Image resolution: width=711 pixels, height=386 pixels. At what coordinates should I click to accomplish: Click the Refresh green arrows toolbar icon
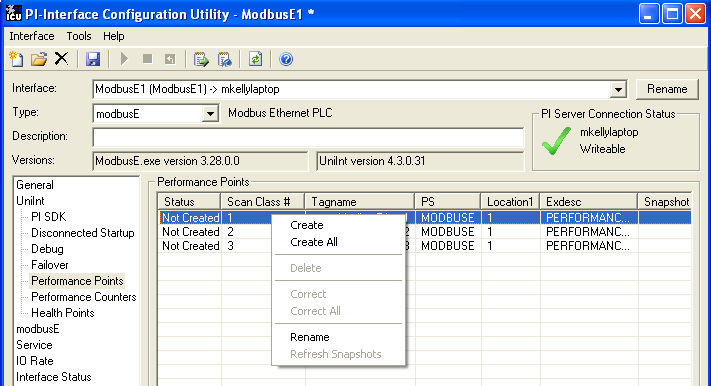coord(255,59)
